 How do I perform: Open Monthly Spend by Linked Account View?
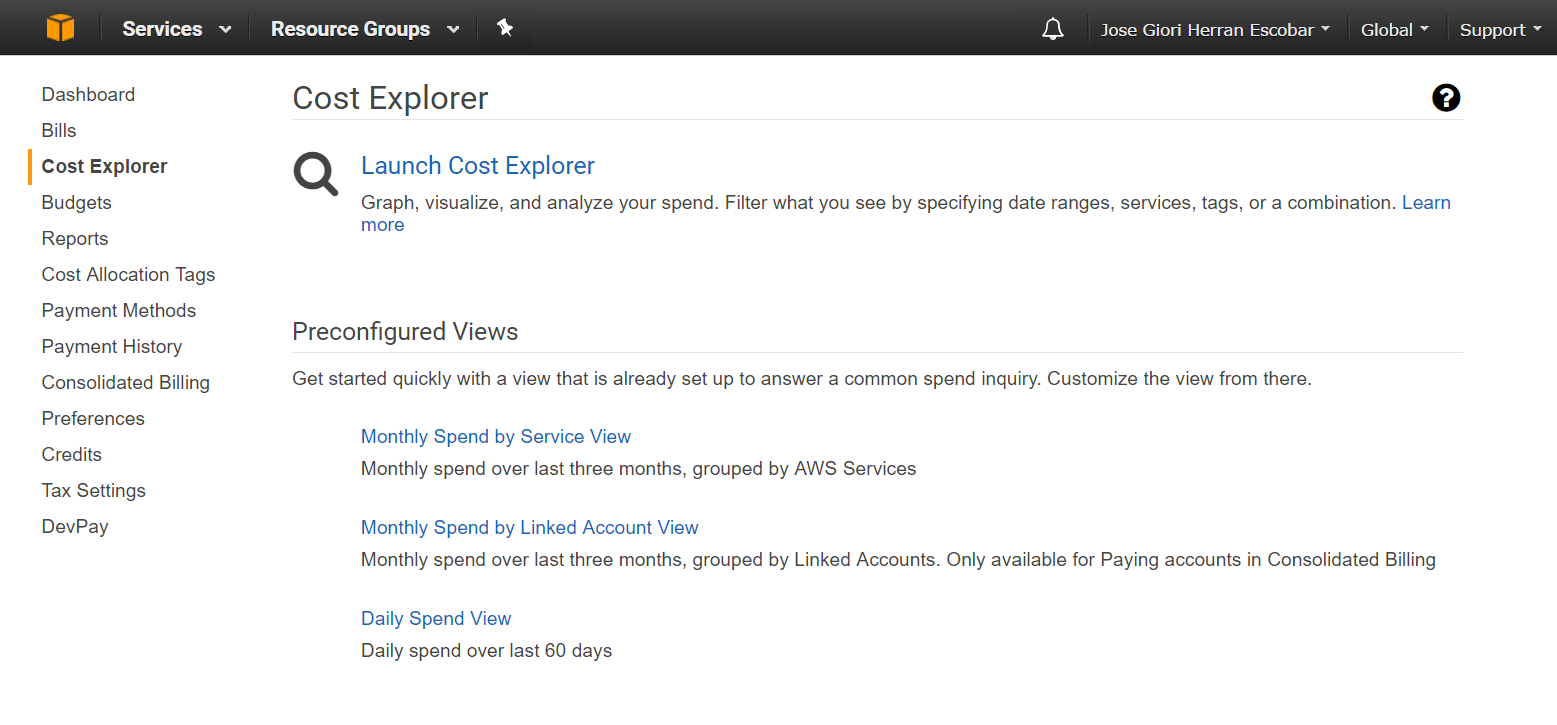coord(530,528)
